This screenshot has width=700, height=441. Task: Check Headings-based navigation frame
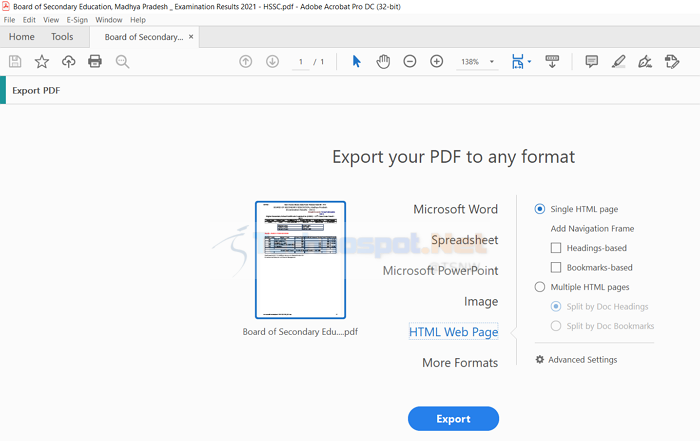556,248
